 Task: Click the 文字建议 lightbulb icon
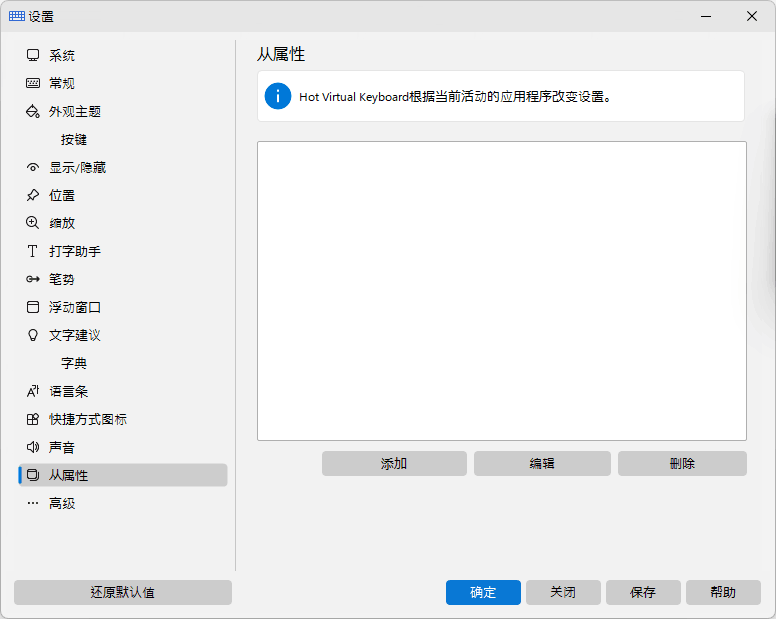click(33, 335)
